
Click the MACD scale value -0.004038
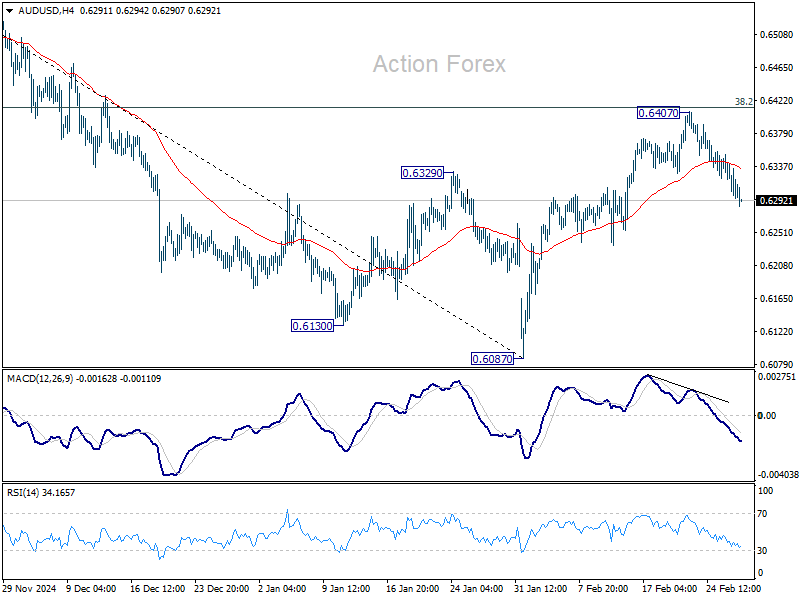778,474
